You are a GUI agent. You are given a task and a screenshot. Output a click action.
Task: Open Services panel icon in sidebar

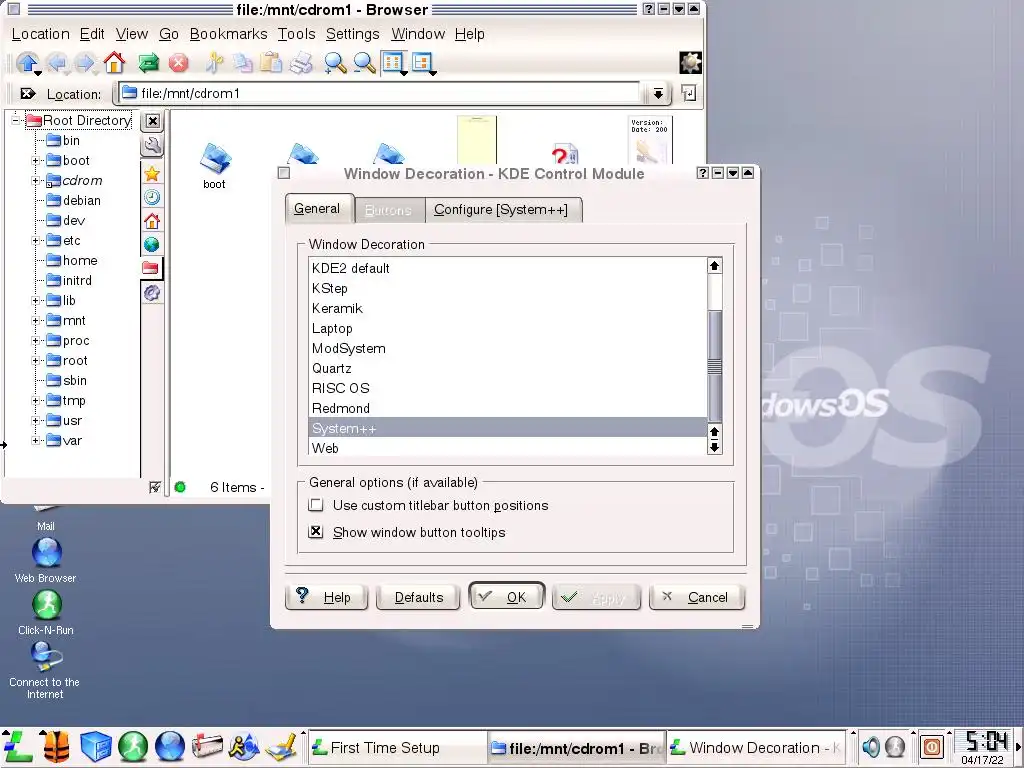tap(152, 293)
